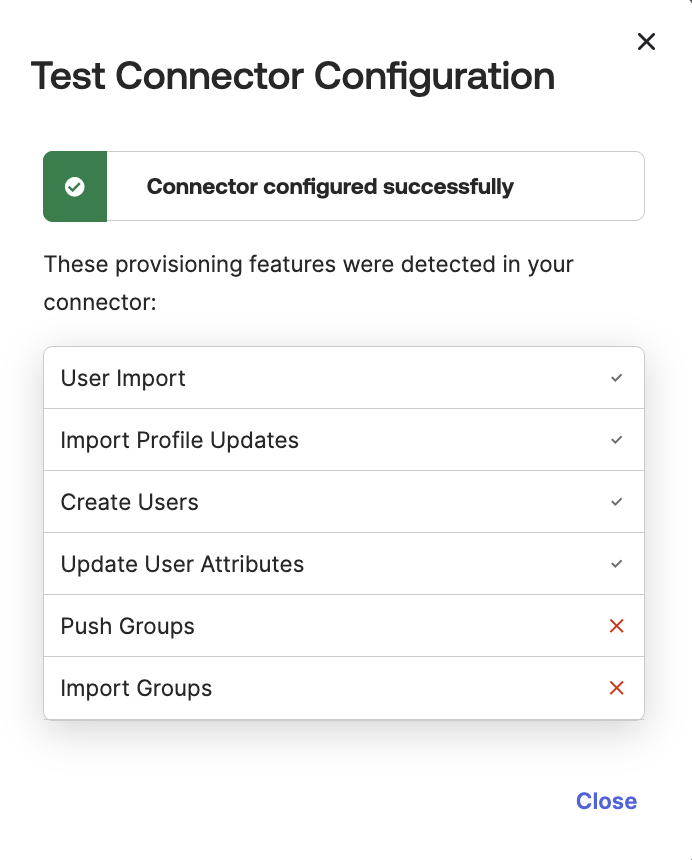Click the circular check badge in success banner

[74, 185]
